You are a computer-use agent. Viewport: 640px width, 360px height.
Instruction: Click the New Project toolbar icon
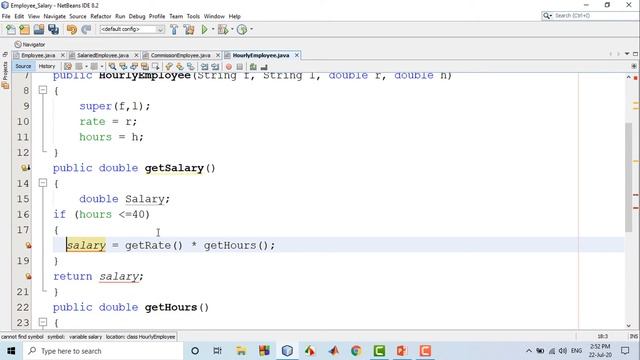(24, 29)
